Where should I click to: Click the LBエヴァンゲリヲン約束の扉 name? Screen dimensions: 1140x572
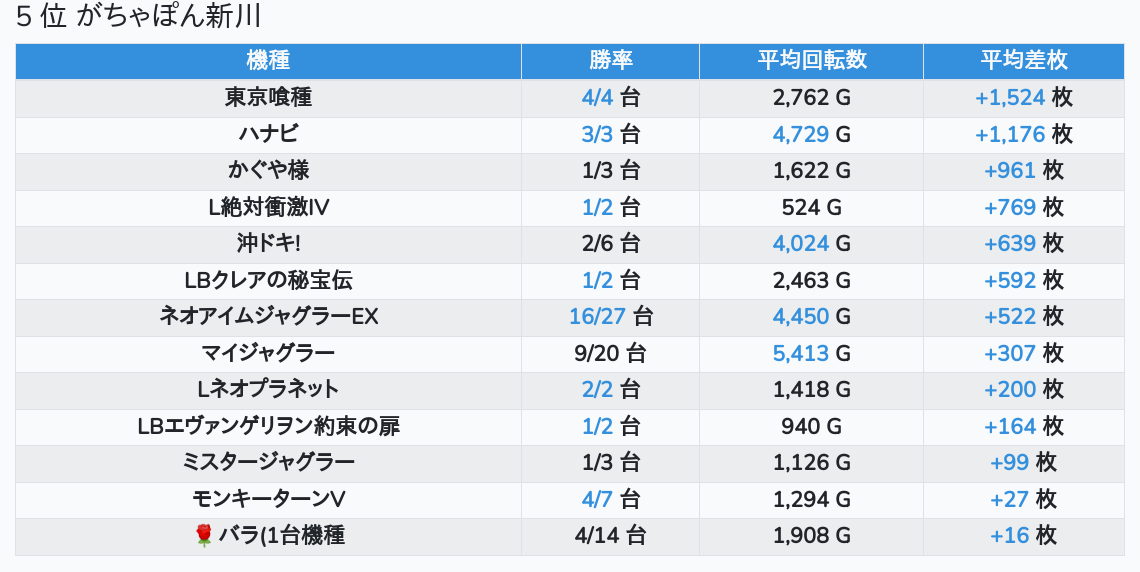(x=268, y=427)
